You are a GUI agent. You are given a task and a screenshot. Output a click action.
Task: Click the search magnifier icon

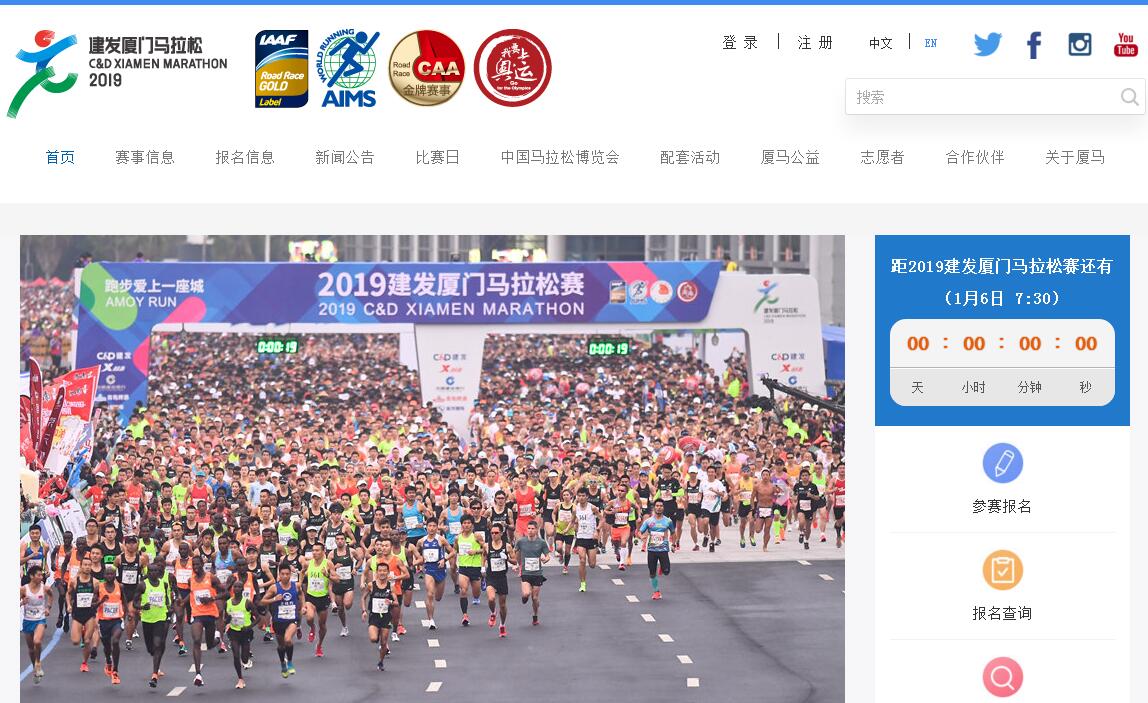point(1130,97)
